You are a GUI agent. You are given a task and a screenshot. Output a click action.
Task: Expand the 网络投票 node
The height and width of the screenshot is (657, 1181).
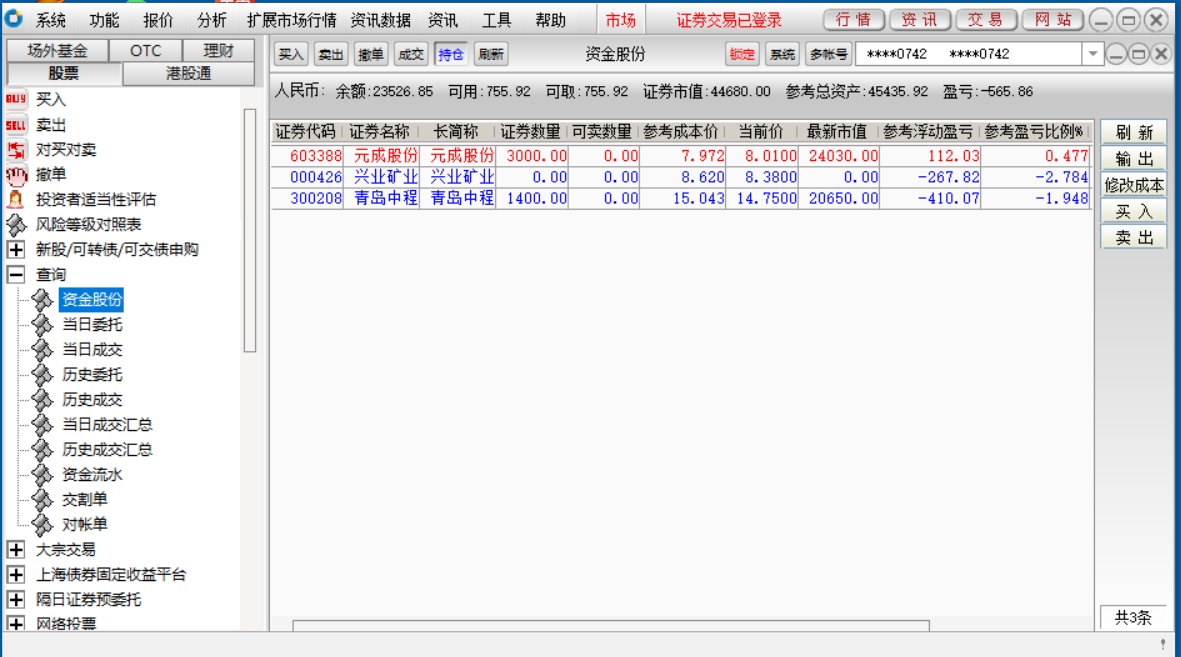(16, 624)
